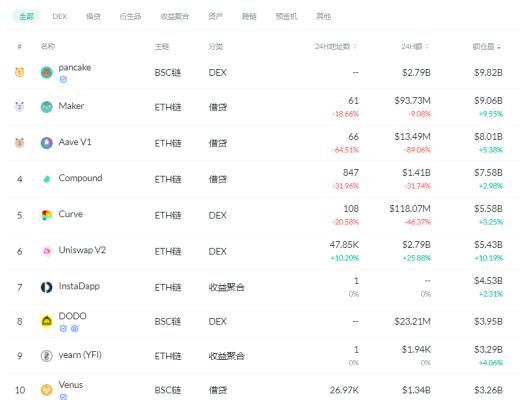Open the Aave V1 project link
Viewport: 520px width, 400px height.
click(x=75, y=142)
